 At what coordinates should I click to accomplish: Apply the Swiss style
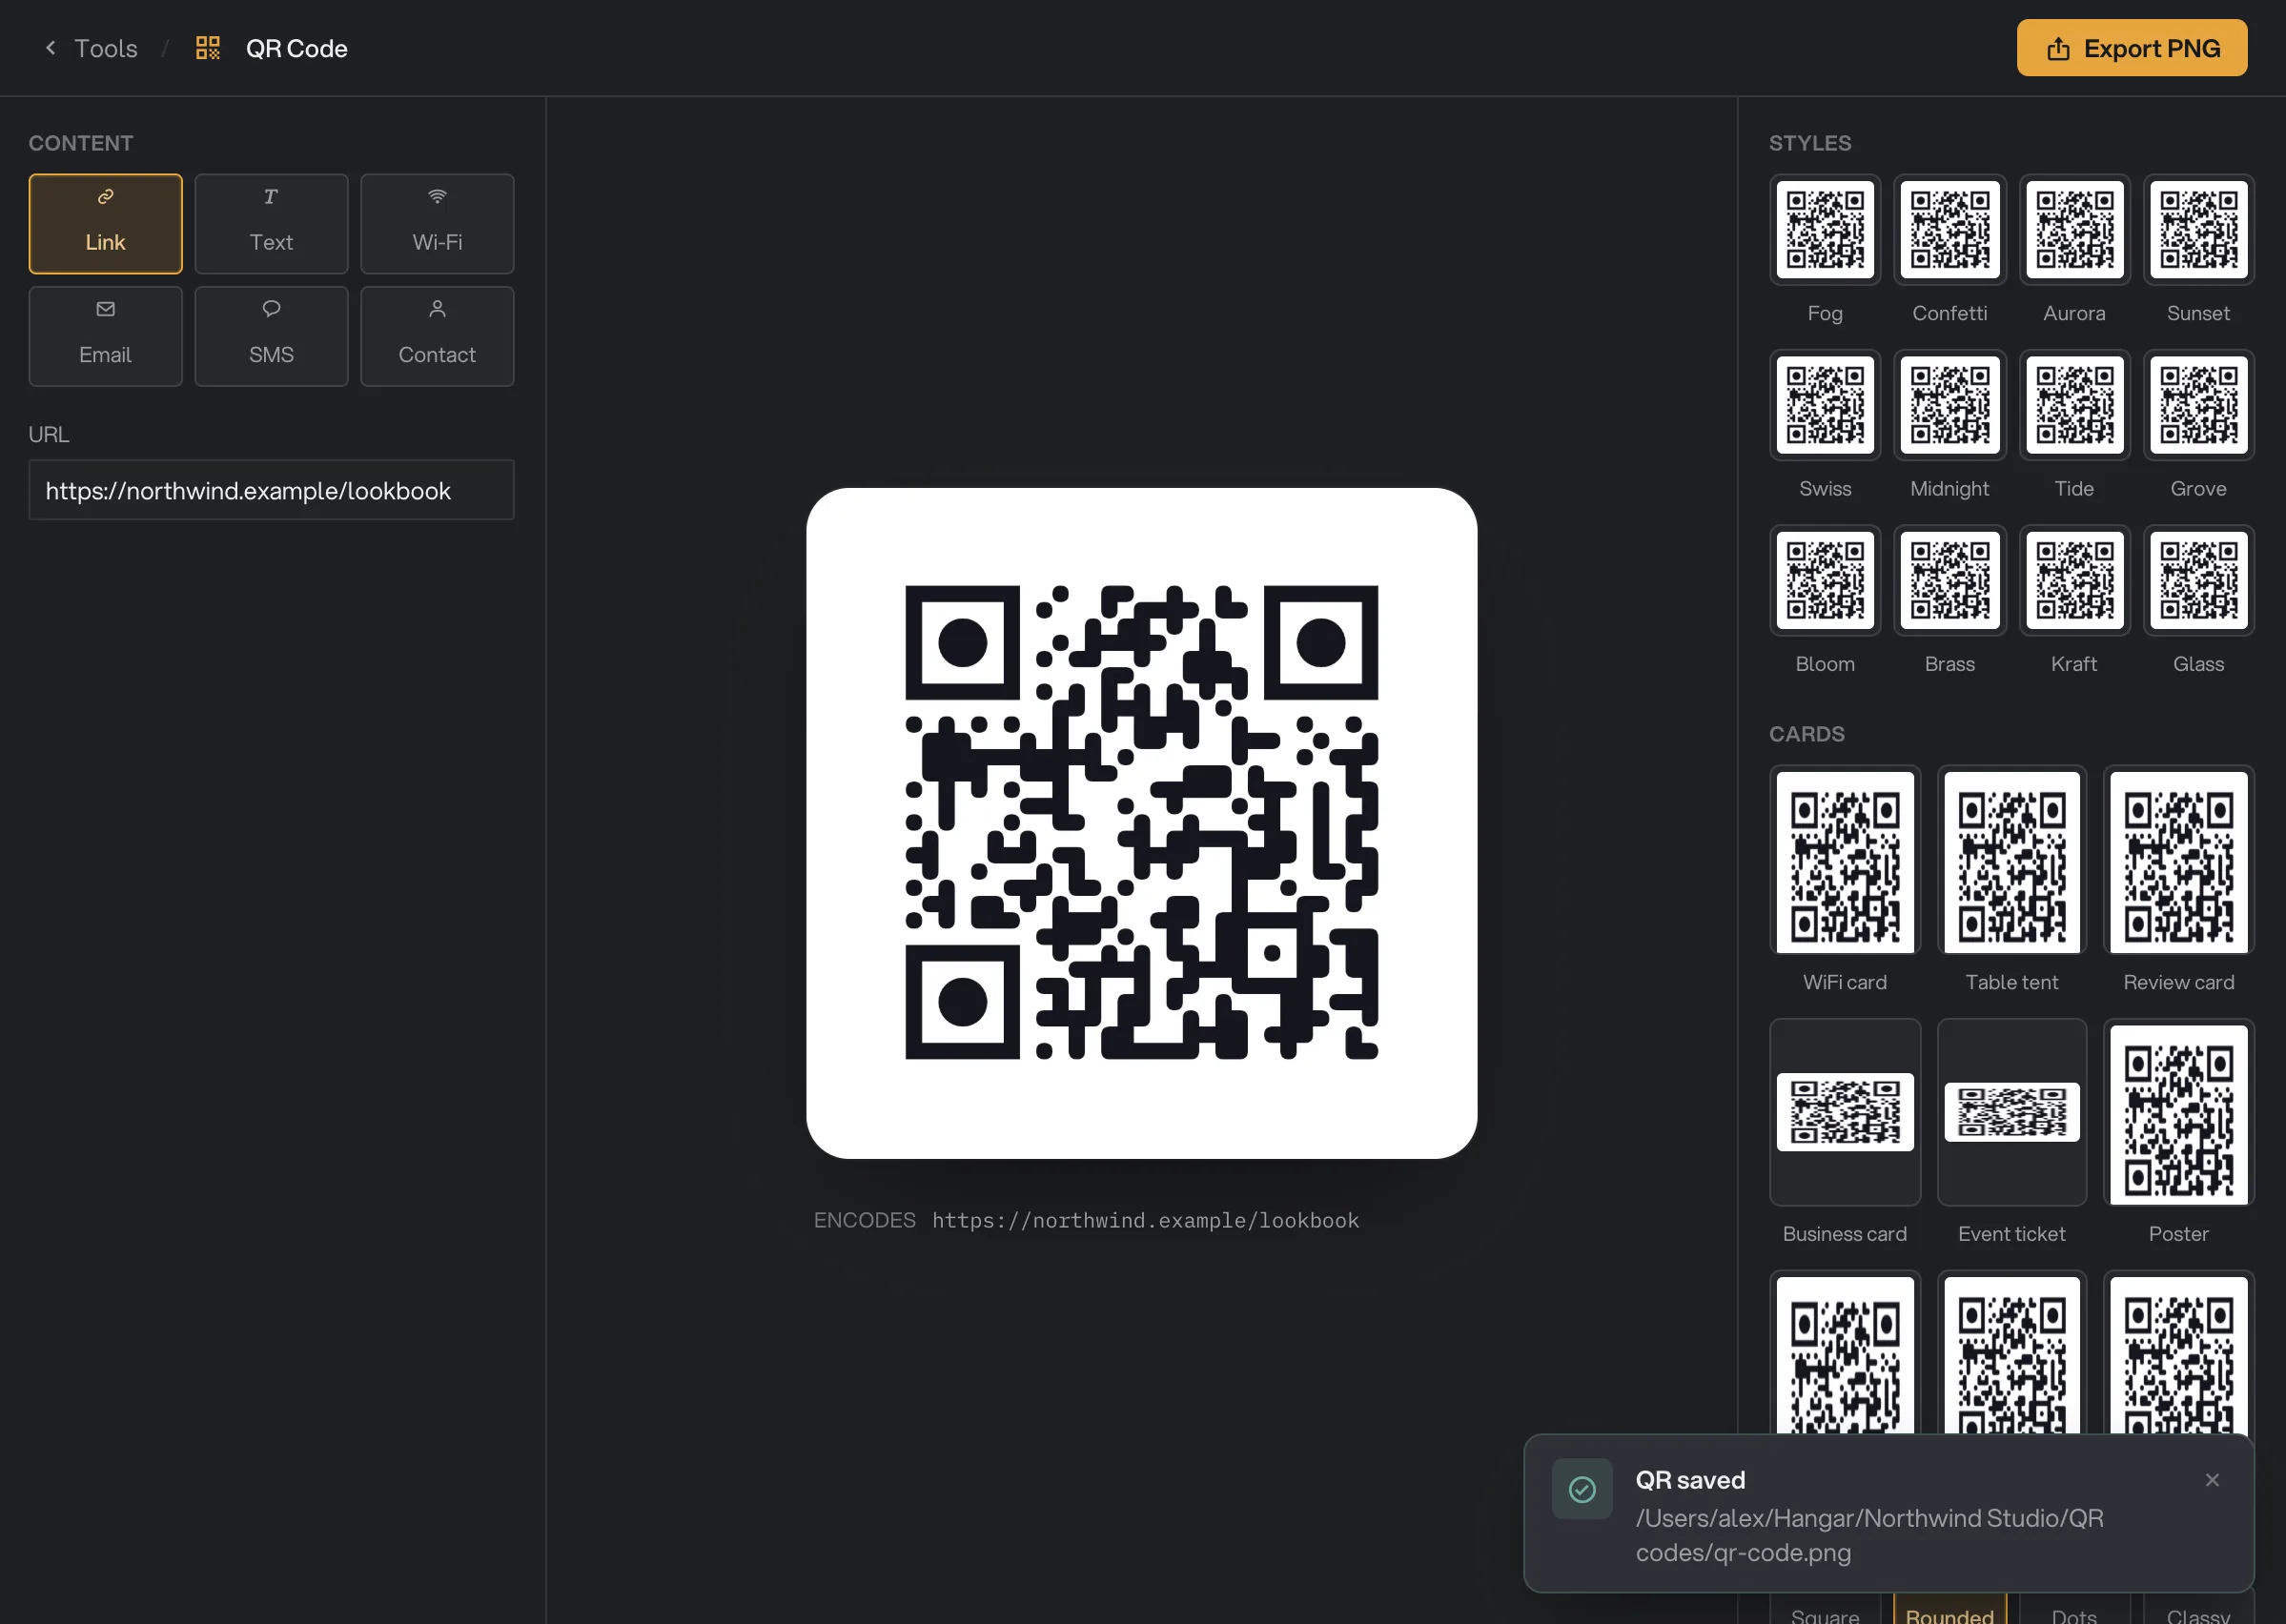click(1824, 405)
